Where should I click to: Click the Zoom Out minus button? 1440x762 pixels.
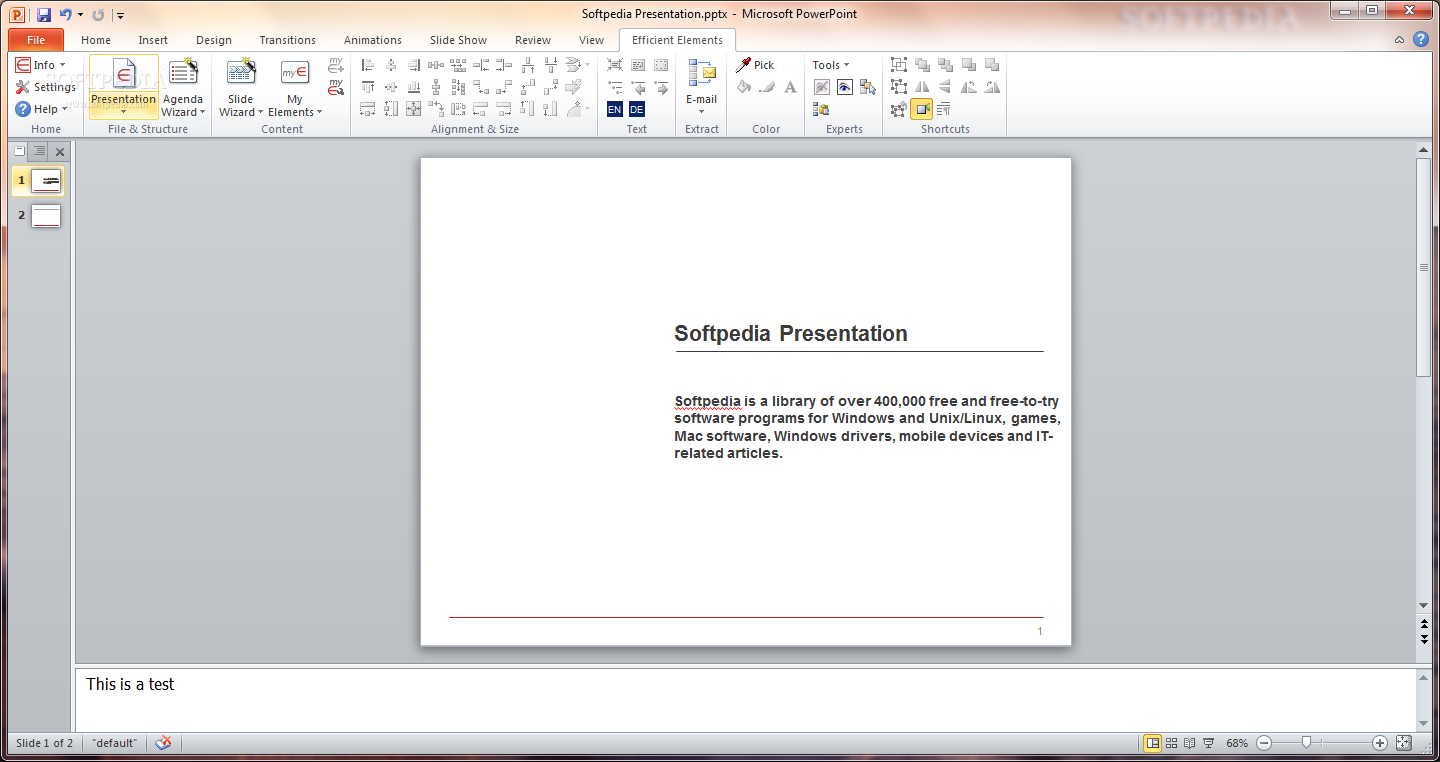coord(1264,743)
